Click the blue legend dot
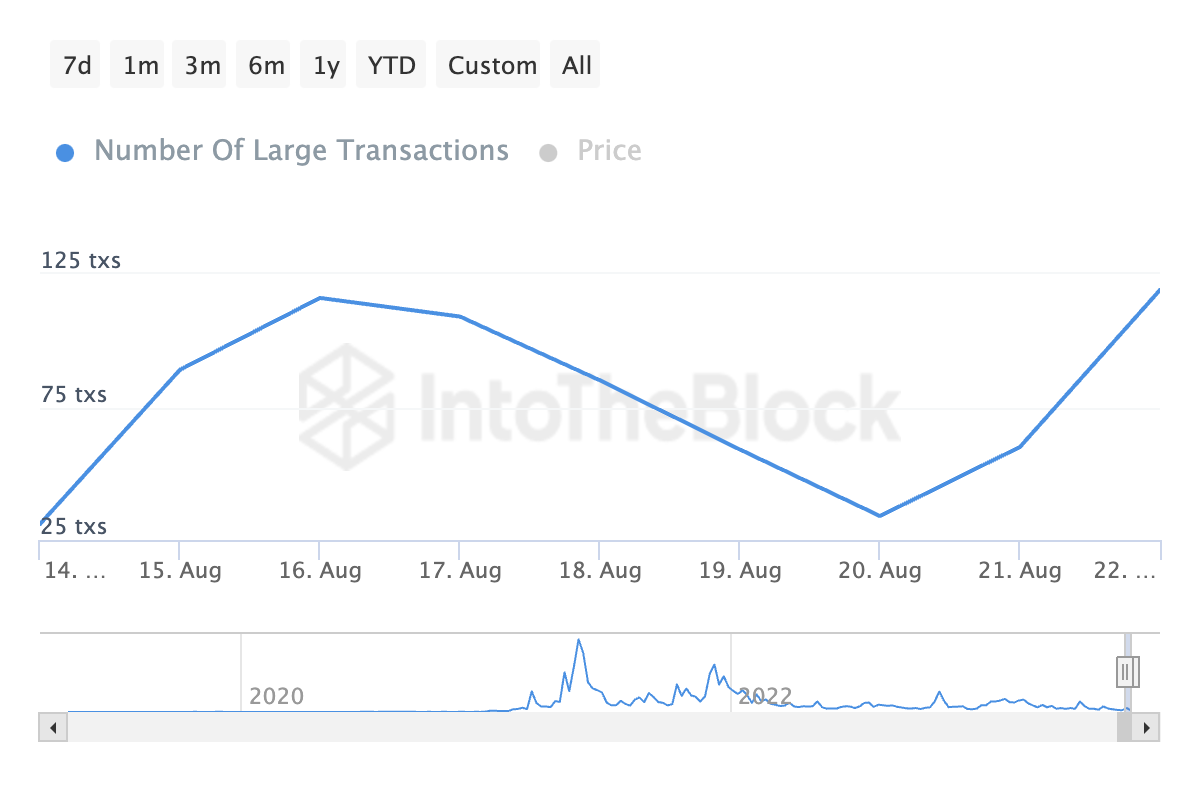This screenshot has height=800, width=1200. click(65, 153)
